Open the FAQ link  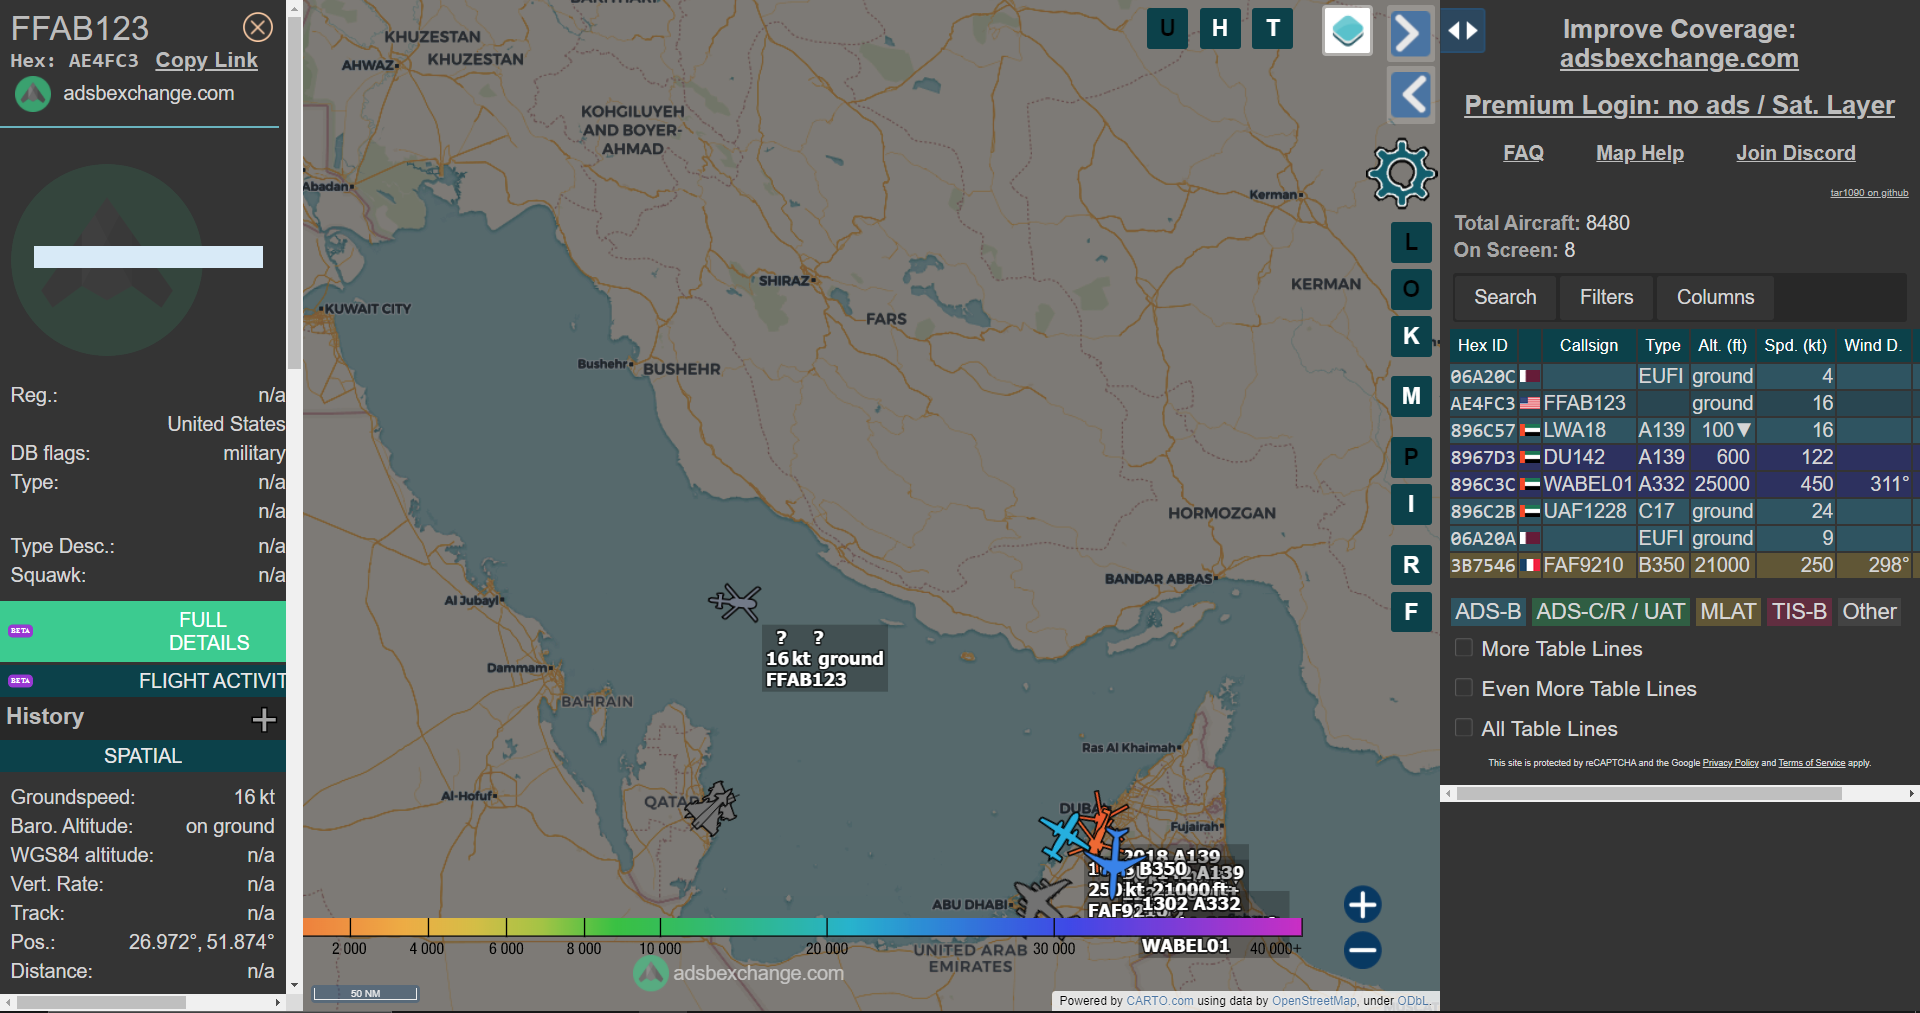pos(1523,153)
